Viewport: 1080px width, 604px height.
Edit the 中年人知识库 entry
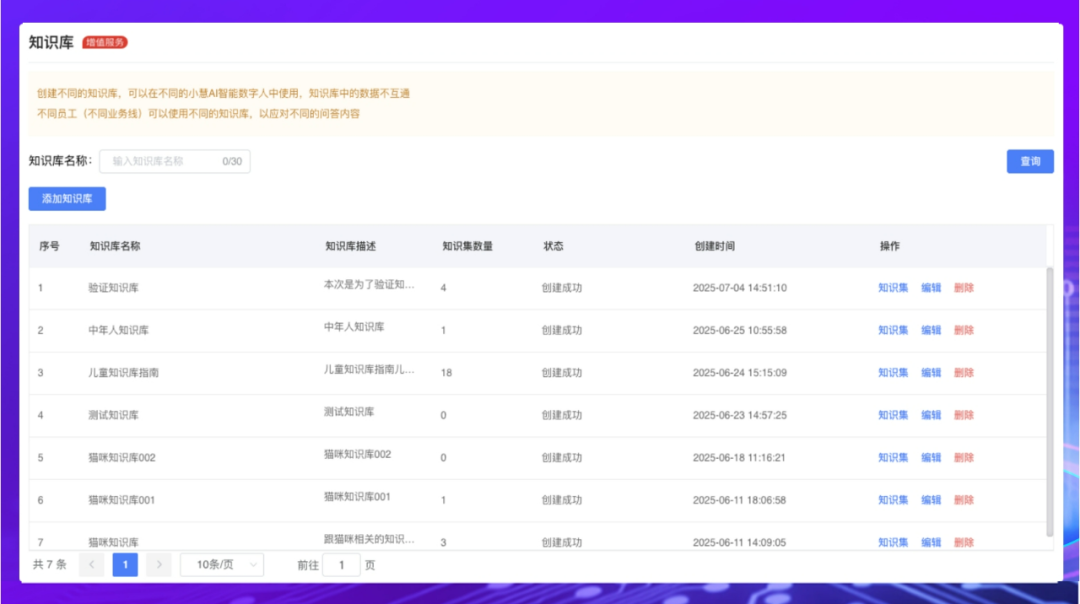point(931,330)
